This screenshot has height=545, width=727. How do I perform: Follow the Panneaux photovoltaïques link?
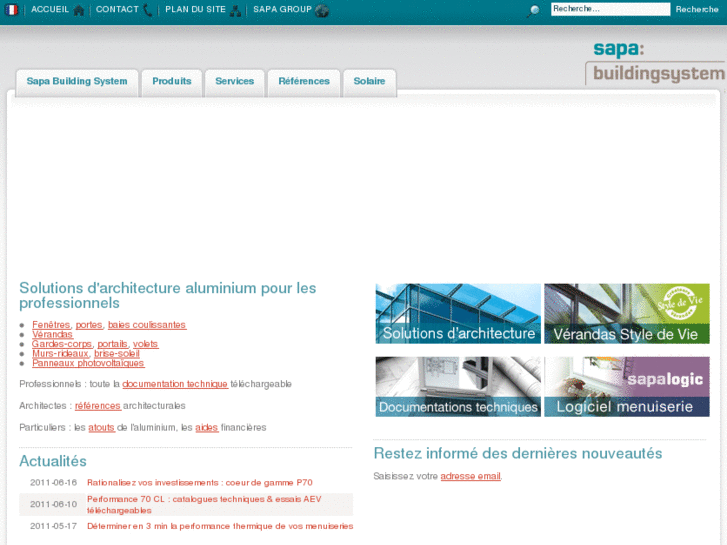click(x=88, y=363)
